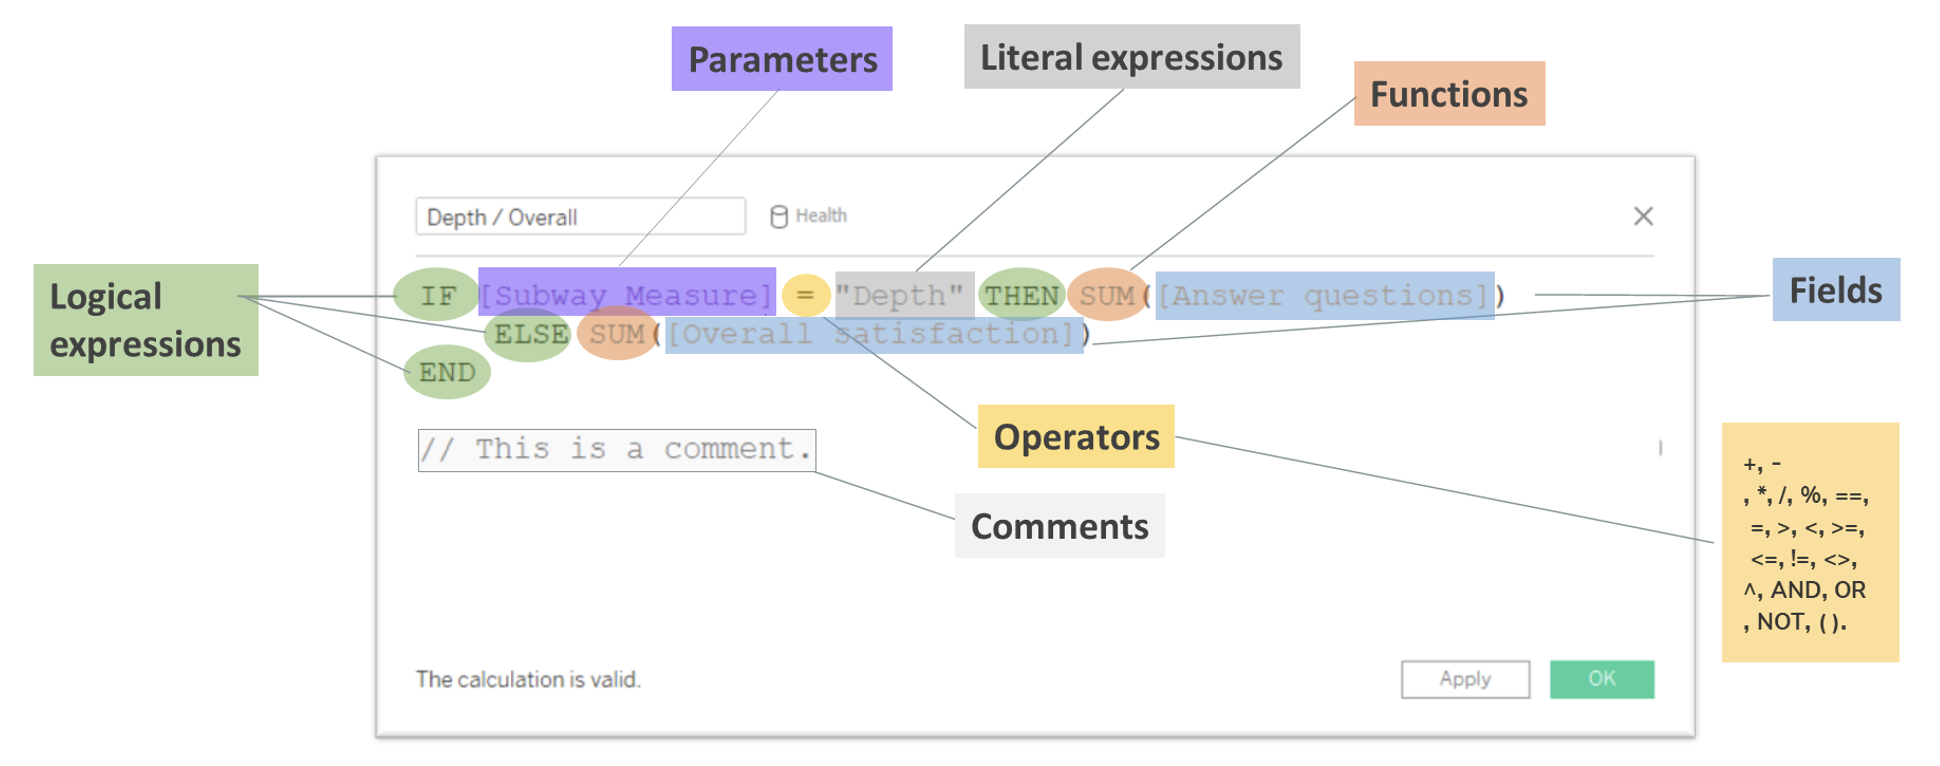Click the END keyword
Viewport: 1940px width, 766px height.
[446, 371]
